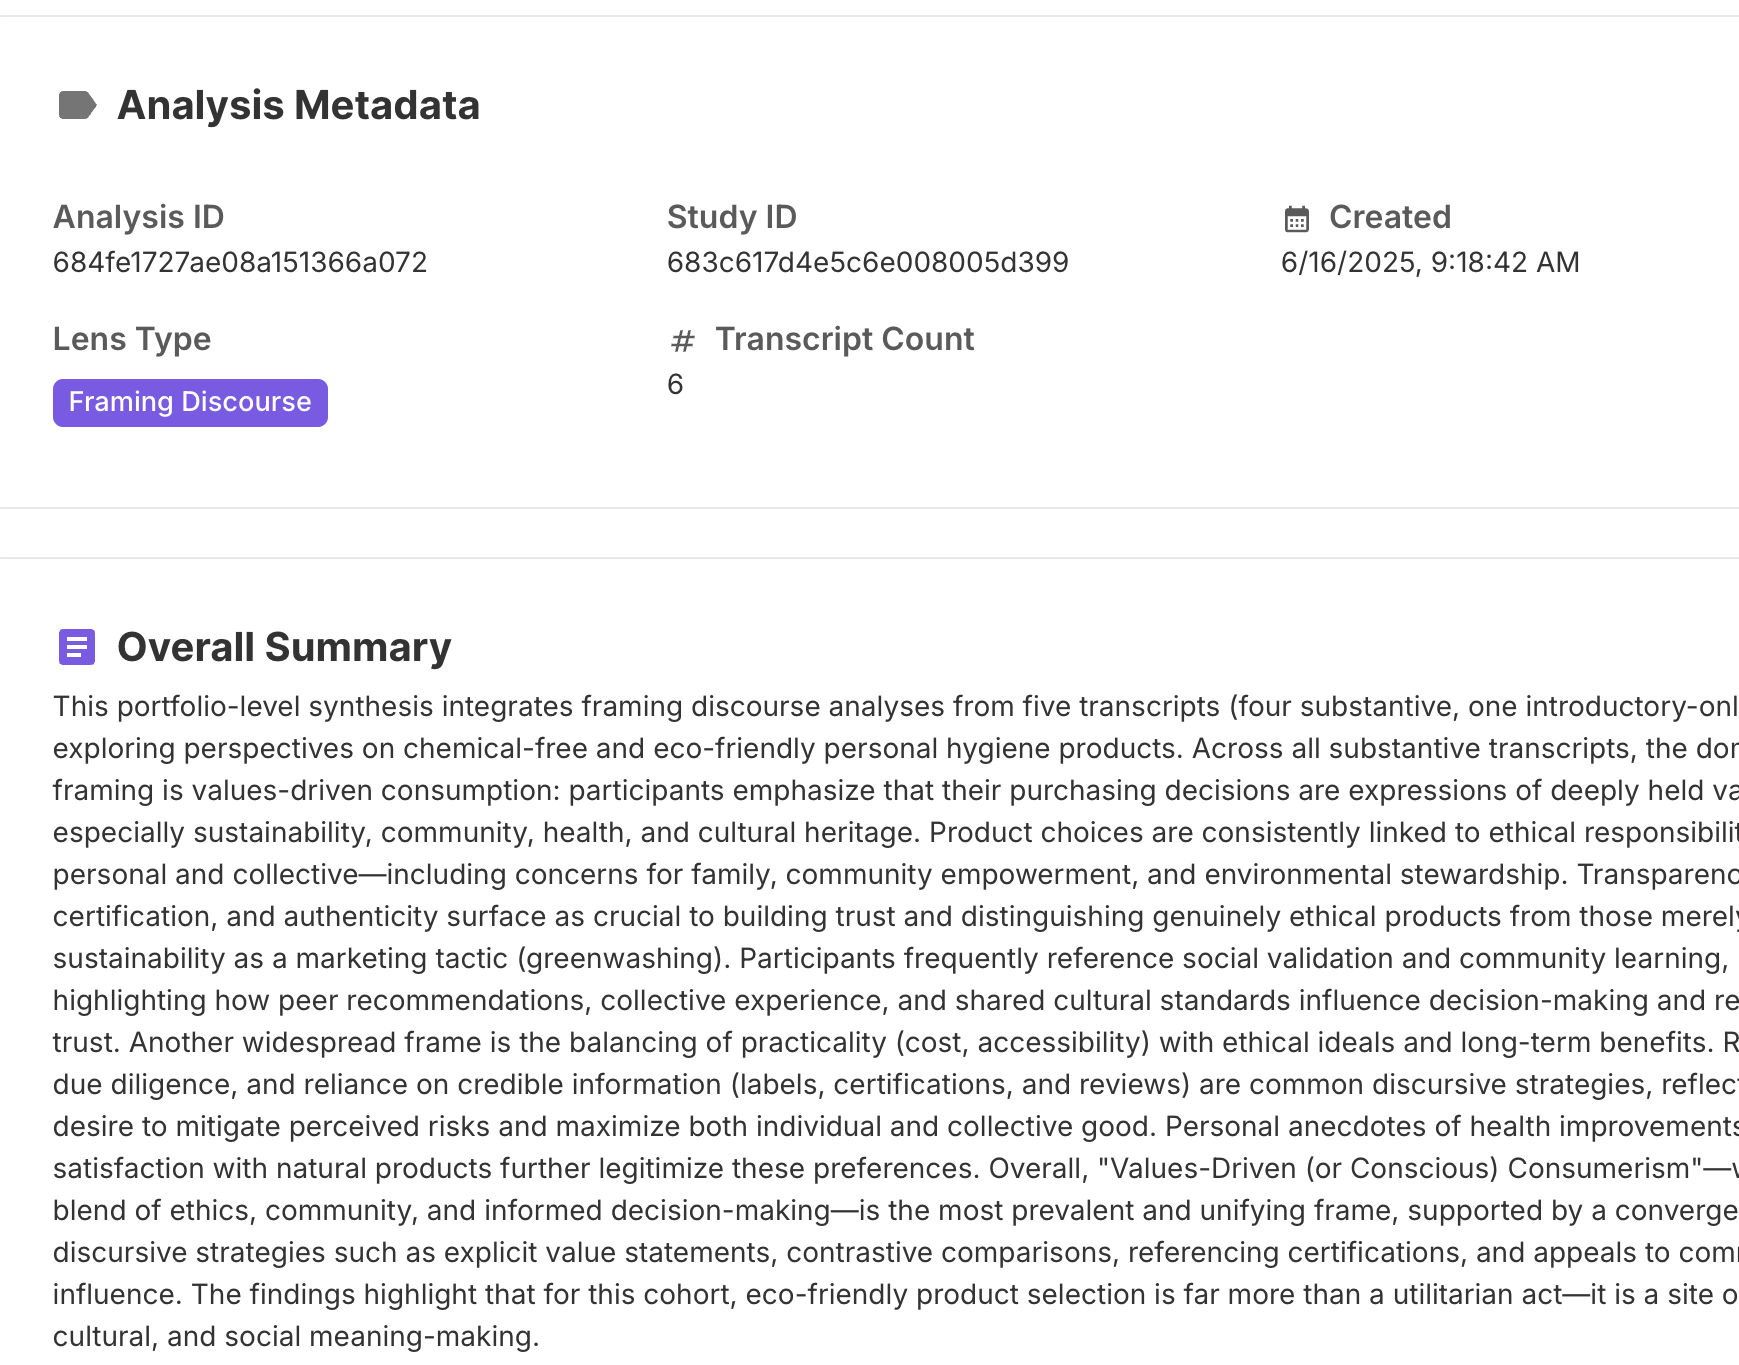The width and height of the screenshot is (1739, 1365).
Task: Click the final summary line ending "meaning-making."
Action: [296, 1336]
